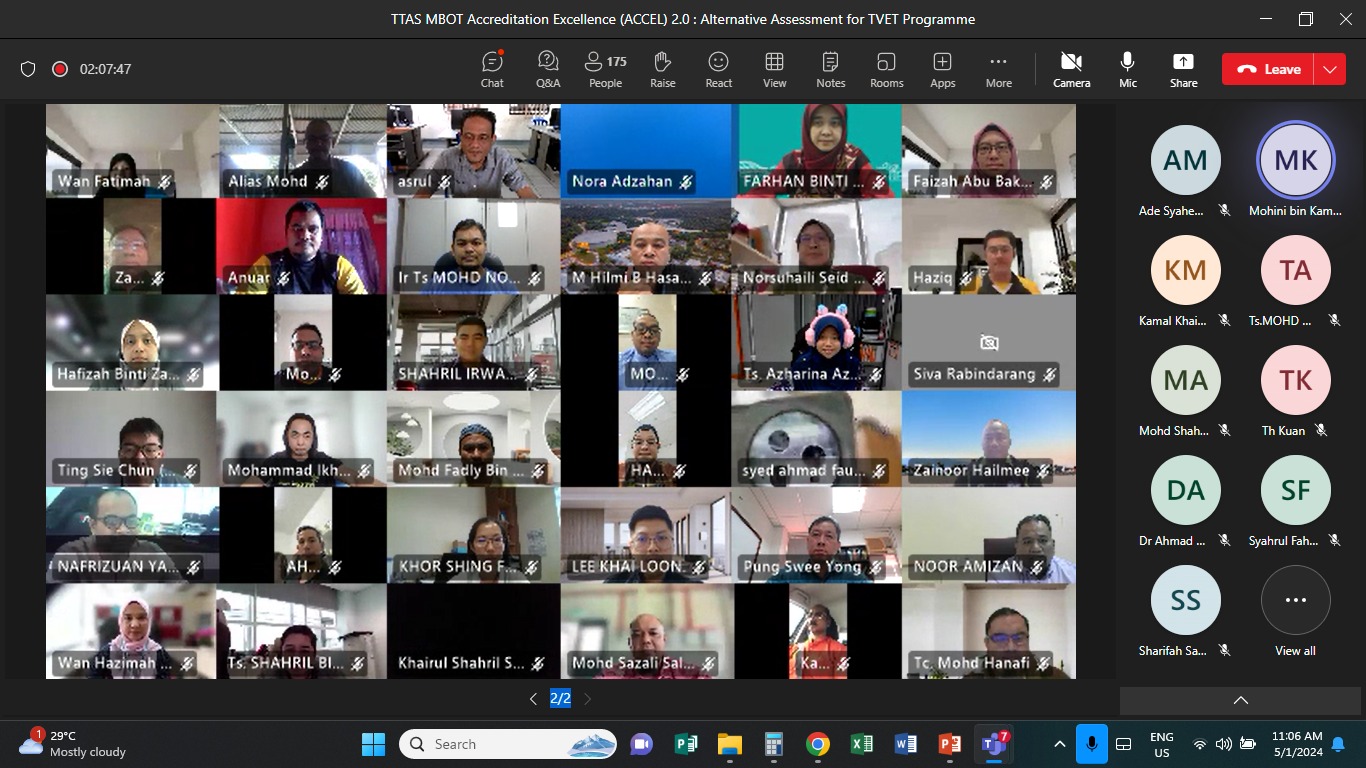Collapse the participant side panel chevron

1240,700
